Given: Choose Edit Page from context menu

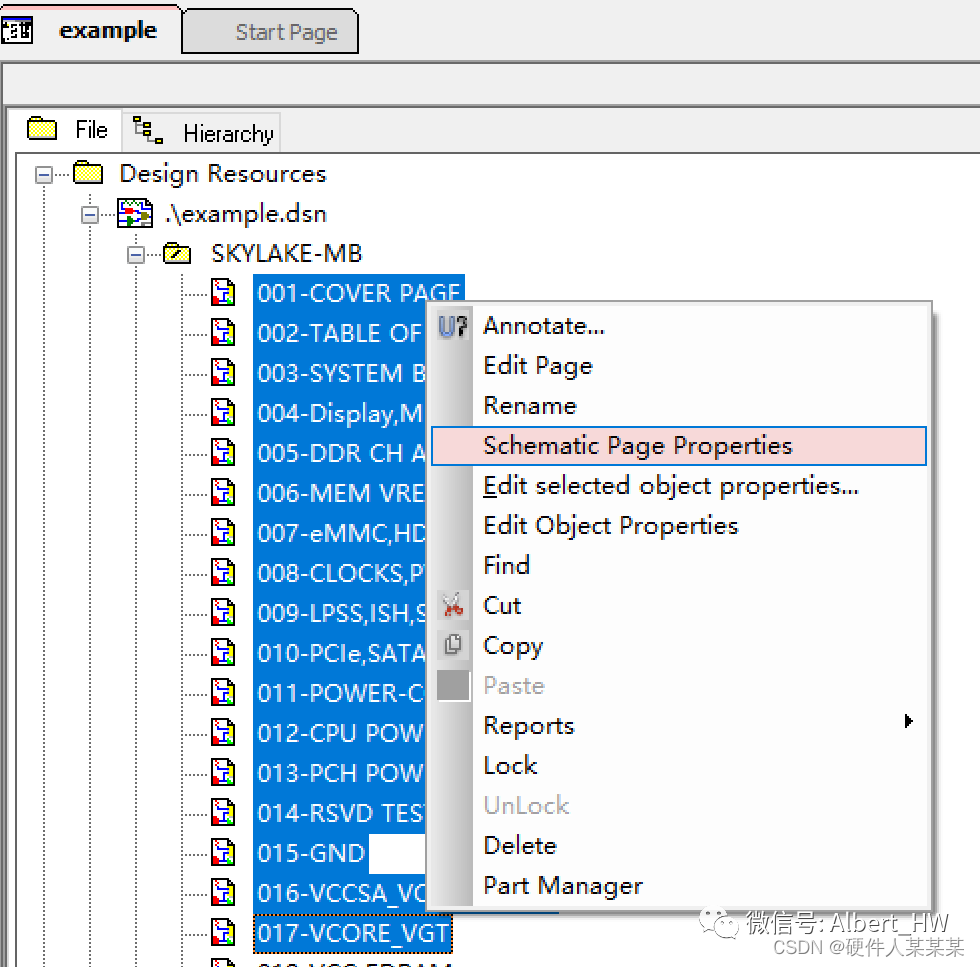Looking at the screenshot, I should pyautogui.click(x=679, y=366).
